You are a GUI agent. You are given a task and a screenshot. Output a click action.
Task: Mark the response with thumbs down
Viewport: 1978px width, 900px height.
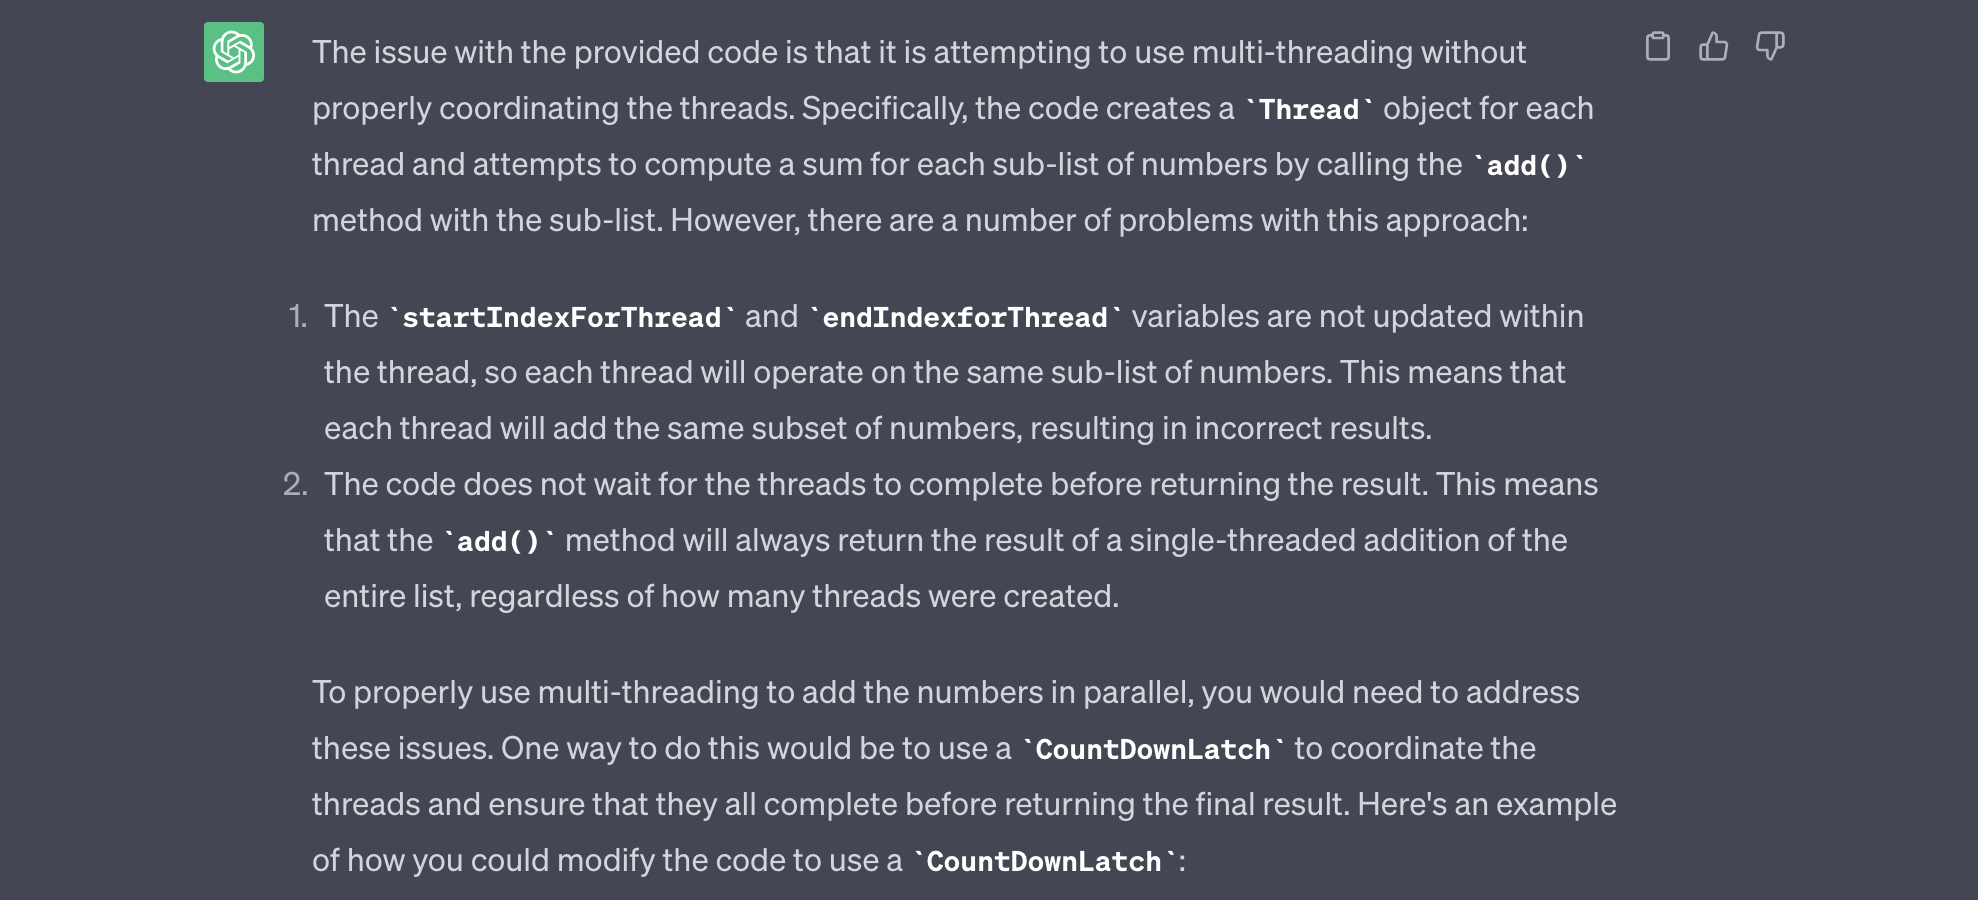pos(1770,47)
